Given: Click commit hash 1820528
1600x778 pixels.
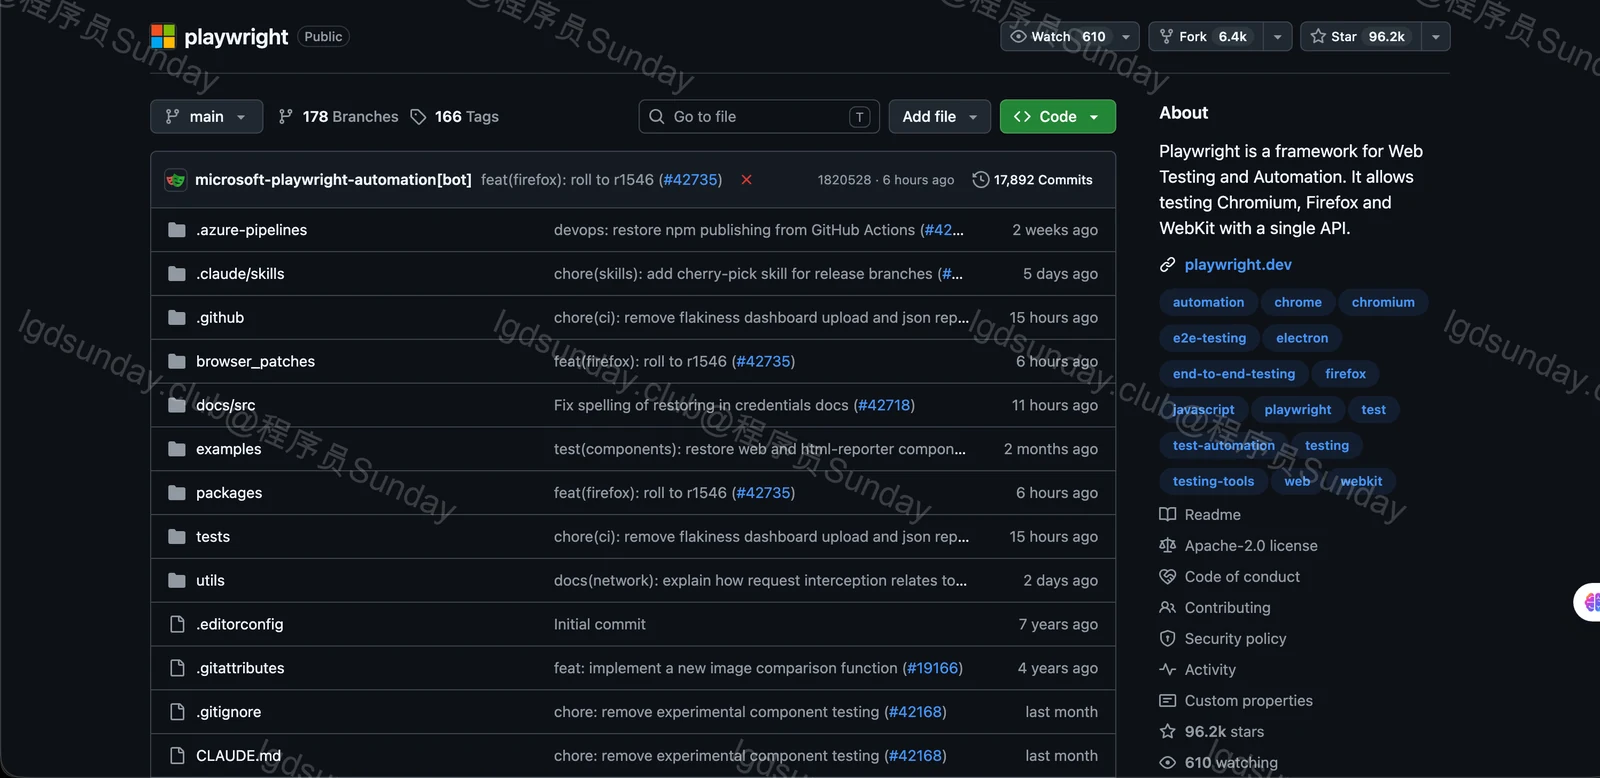Looking at the screenshot, I should (845, 180).
